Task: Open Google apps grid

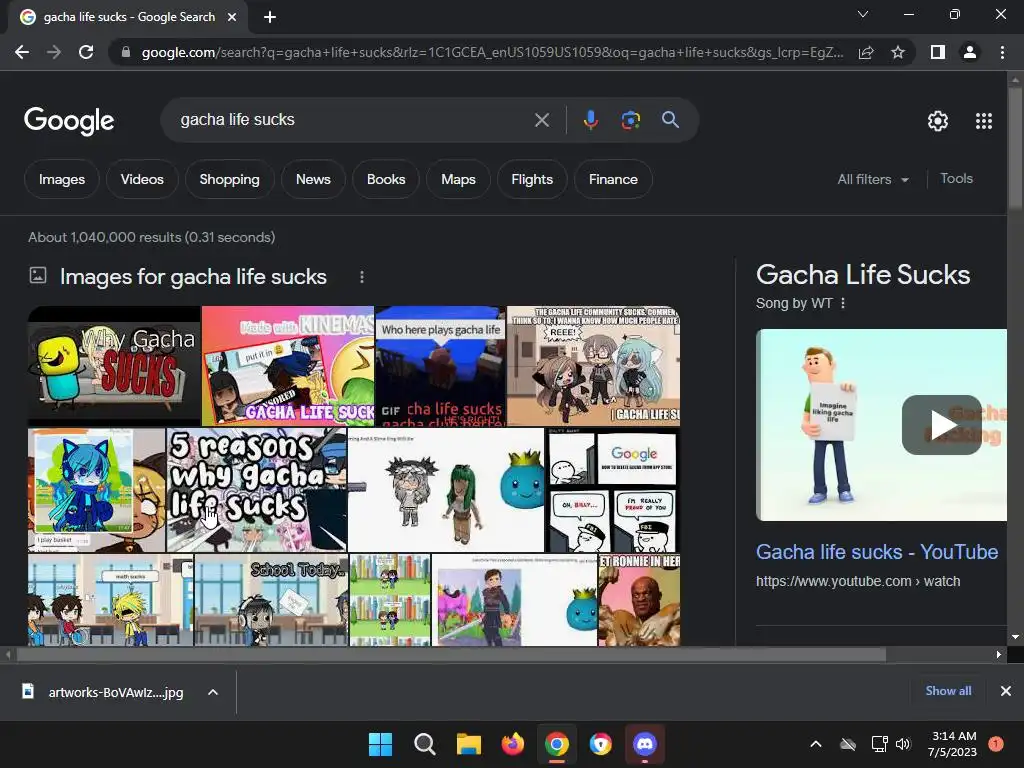Action: pos(984,121)
